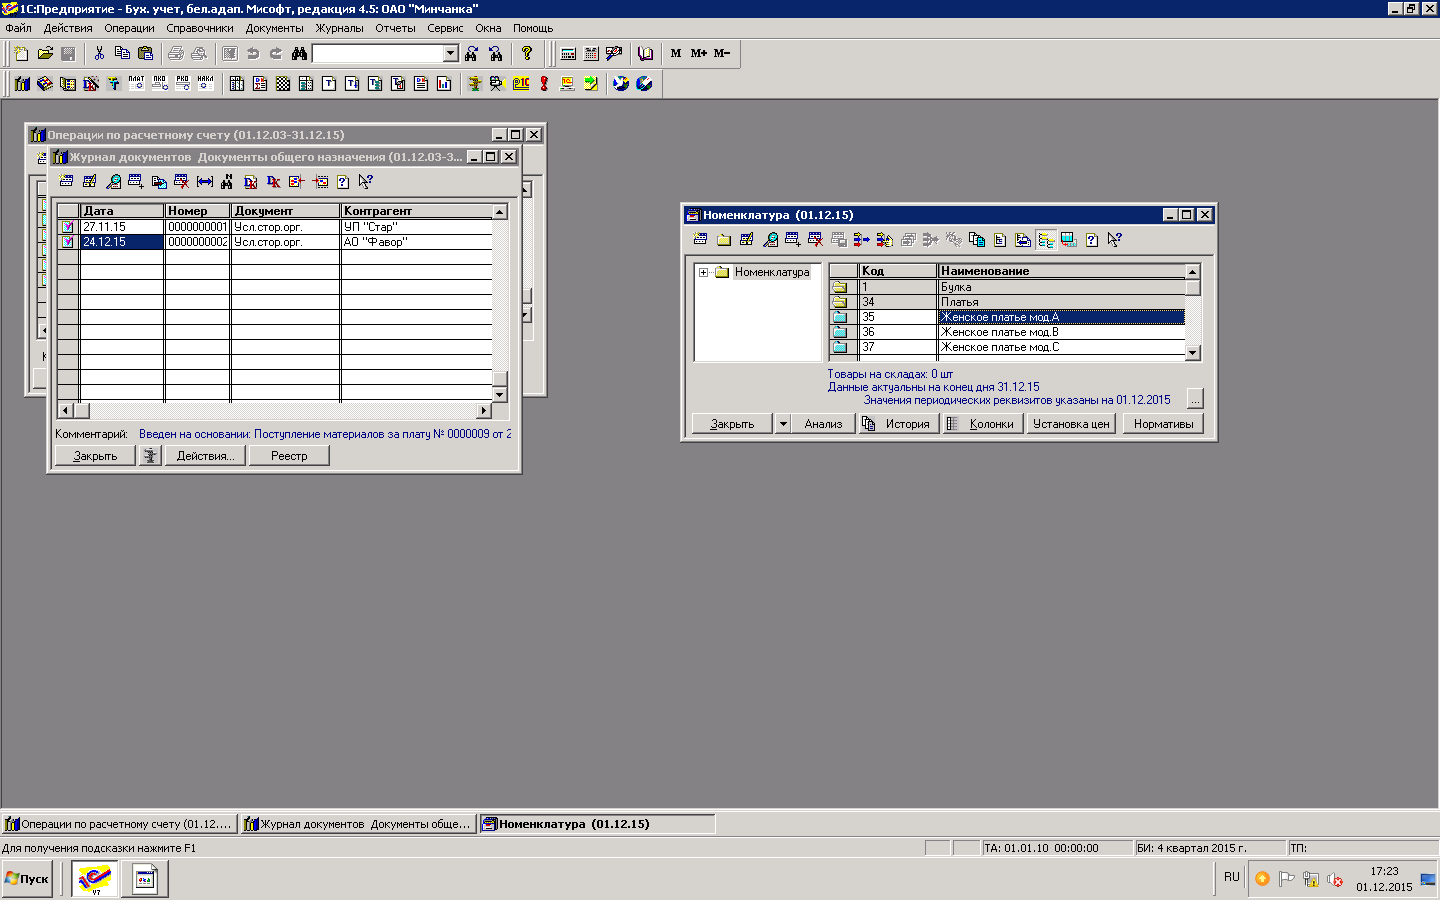Viewport: 1440px width, 900px height.
Task: Click the binoculars search by number icon in journal
Action: 227,181
